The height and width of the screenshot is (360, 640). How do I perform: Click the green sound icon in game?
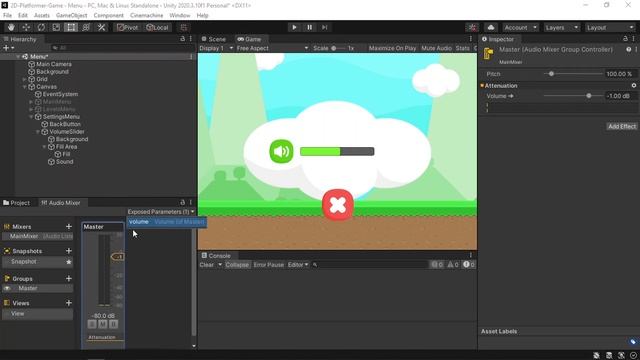281,151
